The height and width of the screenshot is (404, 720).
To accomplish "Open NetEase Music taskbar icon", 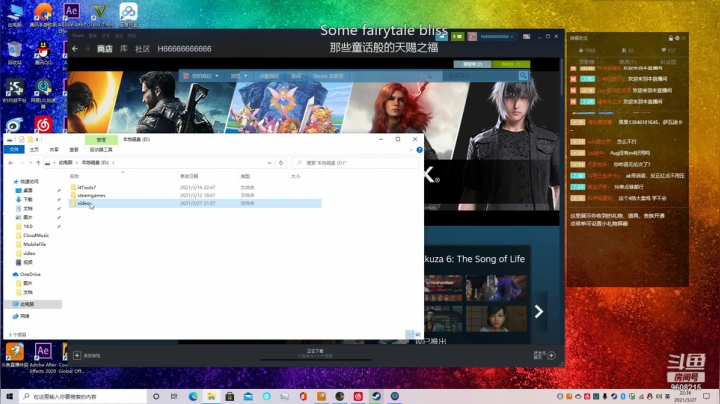I will pos(358,396).
